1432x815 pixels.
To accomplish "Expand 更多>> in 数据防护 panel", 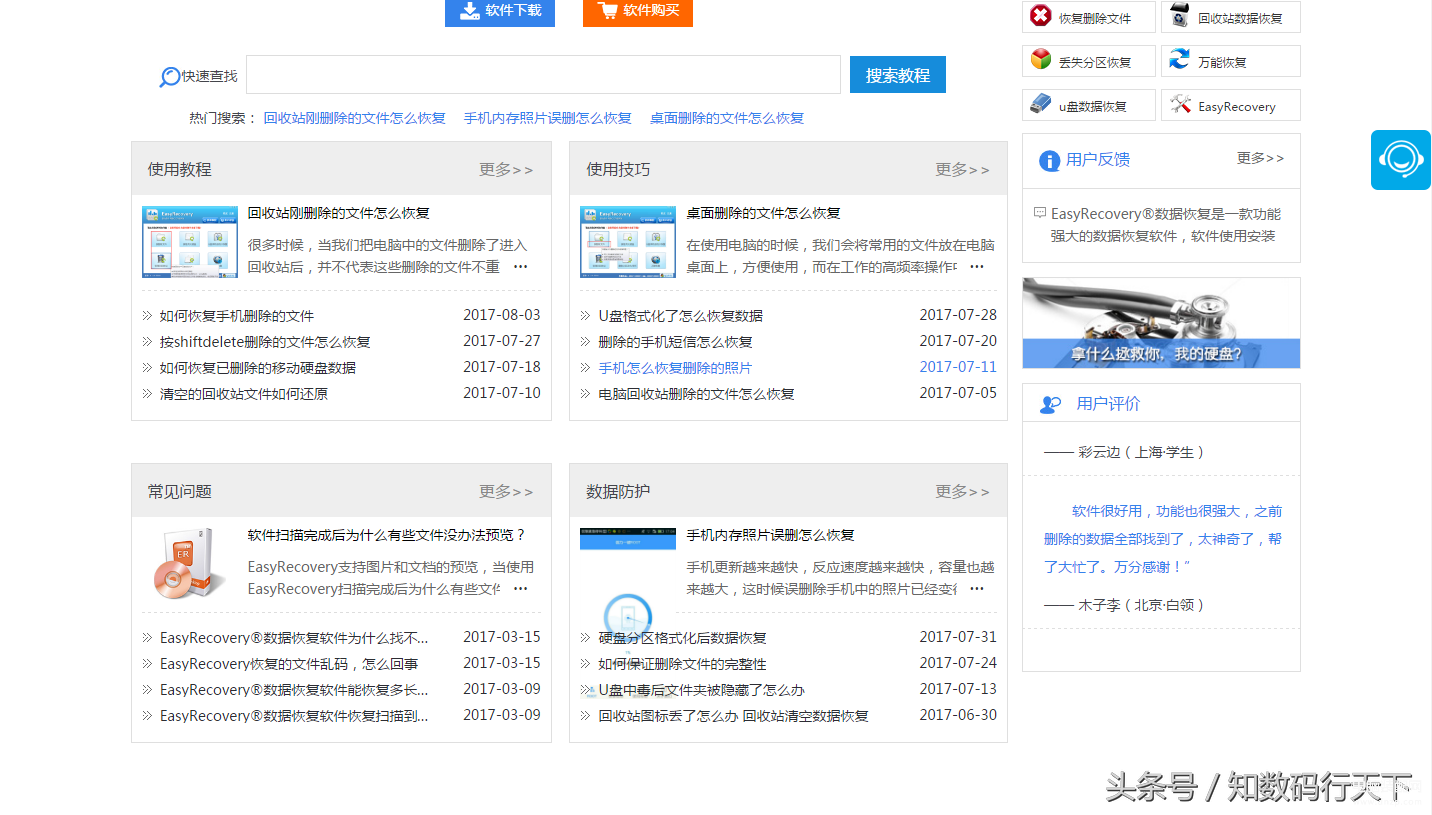I will 962,492.
